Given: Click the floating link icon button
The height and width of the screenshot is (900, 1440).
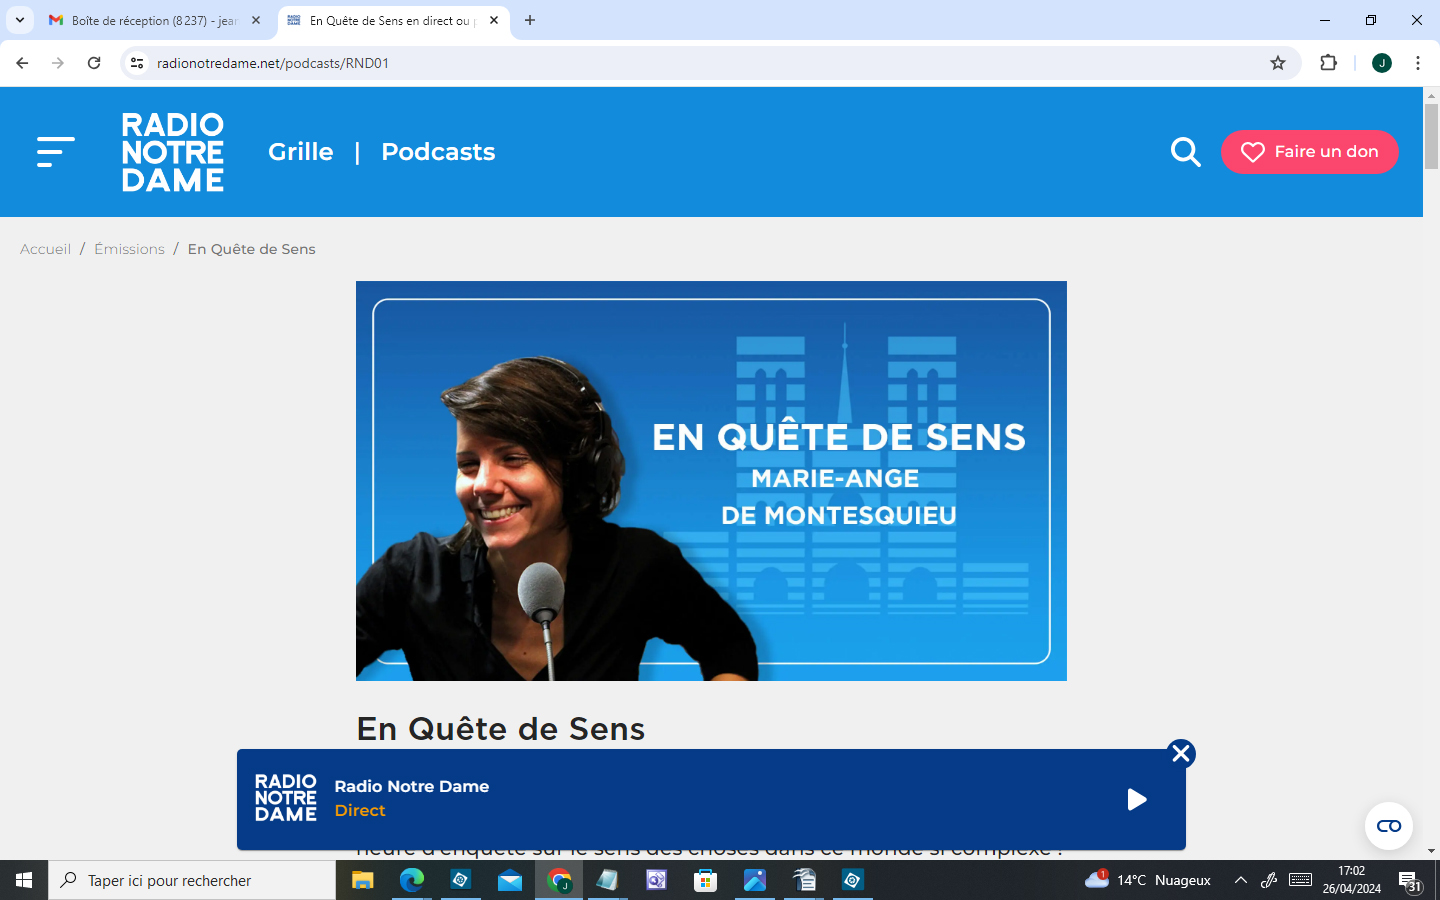Looking at the screenshot, I should (x=1389, y=826).
